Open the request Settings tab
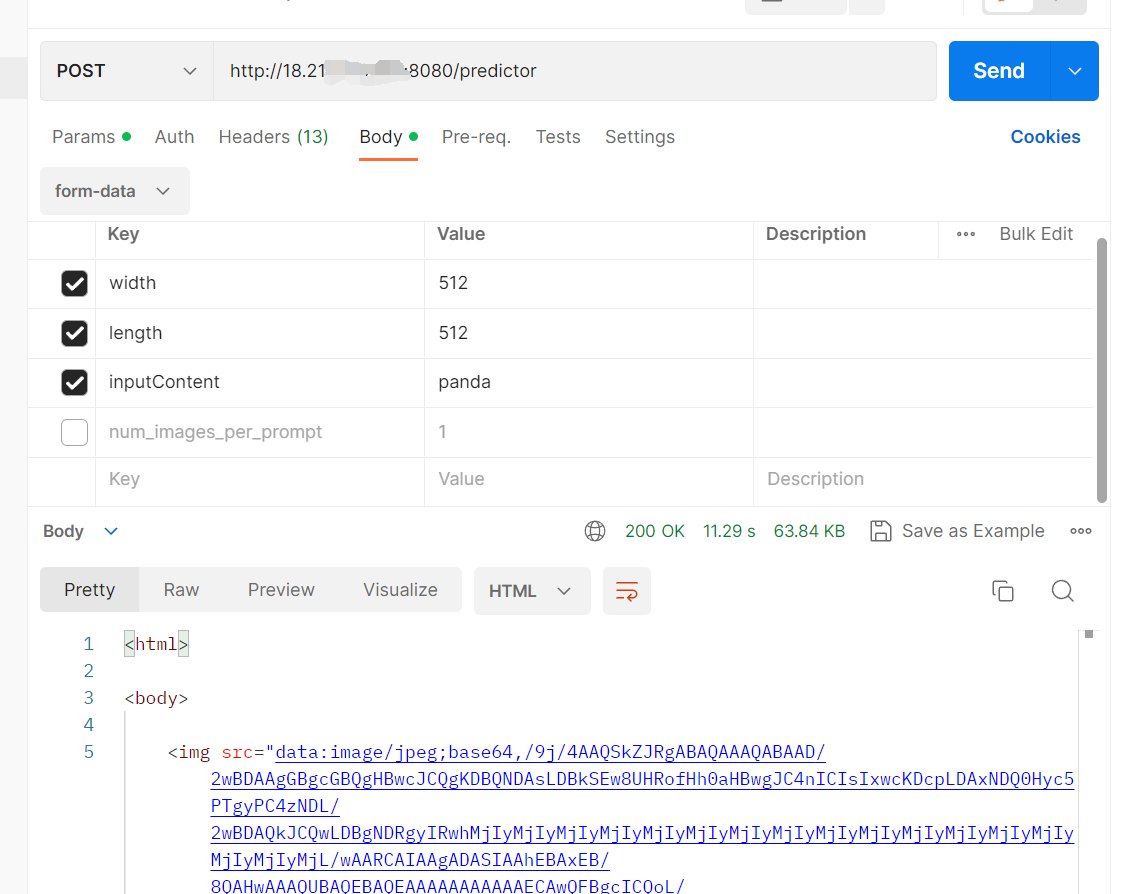The image size is (1124, 894). (639, 137)
